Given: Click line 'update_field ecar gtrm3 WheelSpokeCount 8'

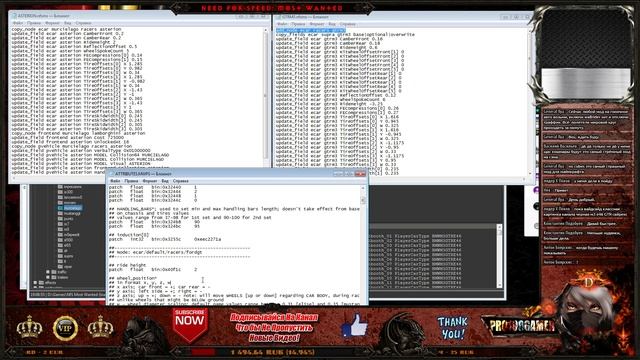Looking at the screenshot, I should pyautogui.click(x=330, y=100).
